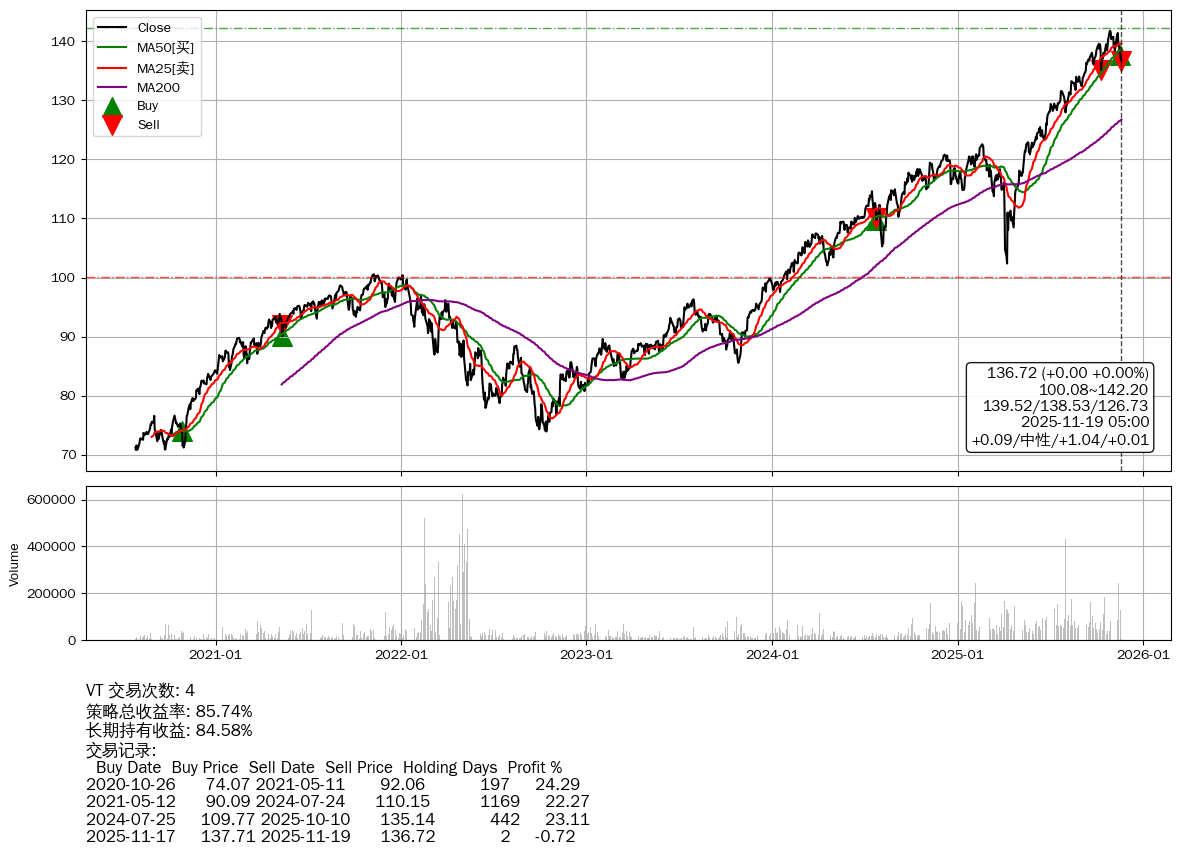Click the Profit % column header
This screenshot has height=855, width=1180.
534,768
